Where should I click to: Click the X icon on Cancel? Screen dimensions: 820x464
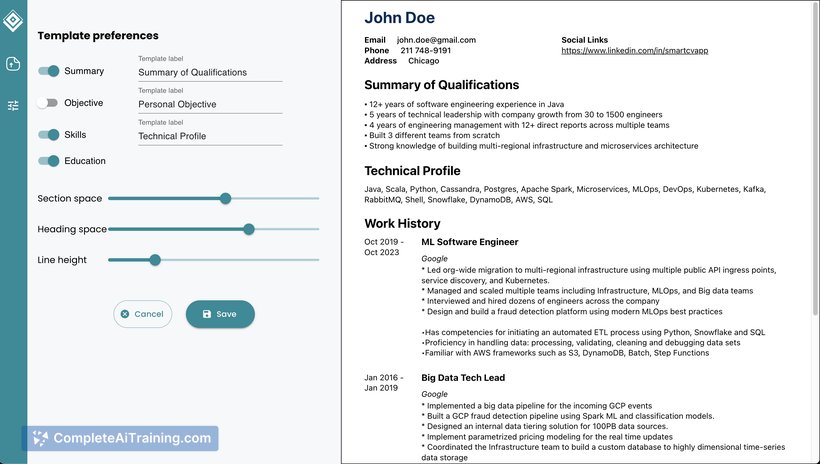click(124, 314)
